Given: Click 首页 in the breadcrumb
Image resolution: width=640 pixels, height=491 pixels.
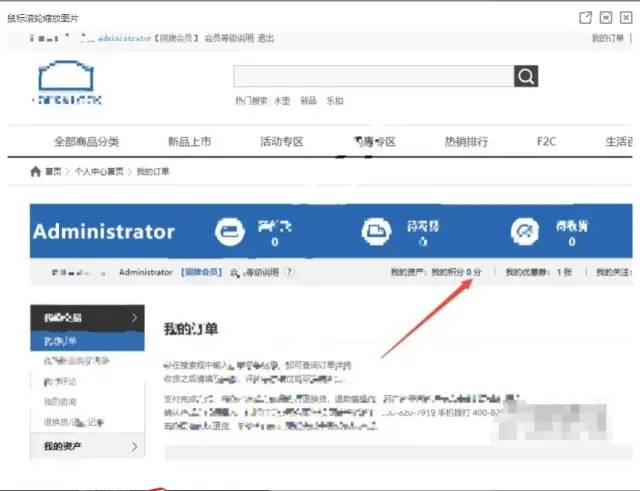Looking at the screenshot, I should point(53,171).
